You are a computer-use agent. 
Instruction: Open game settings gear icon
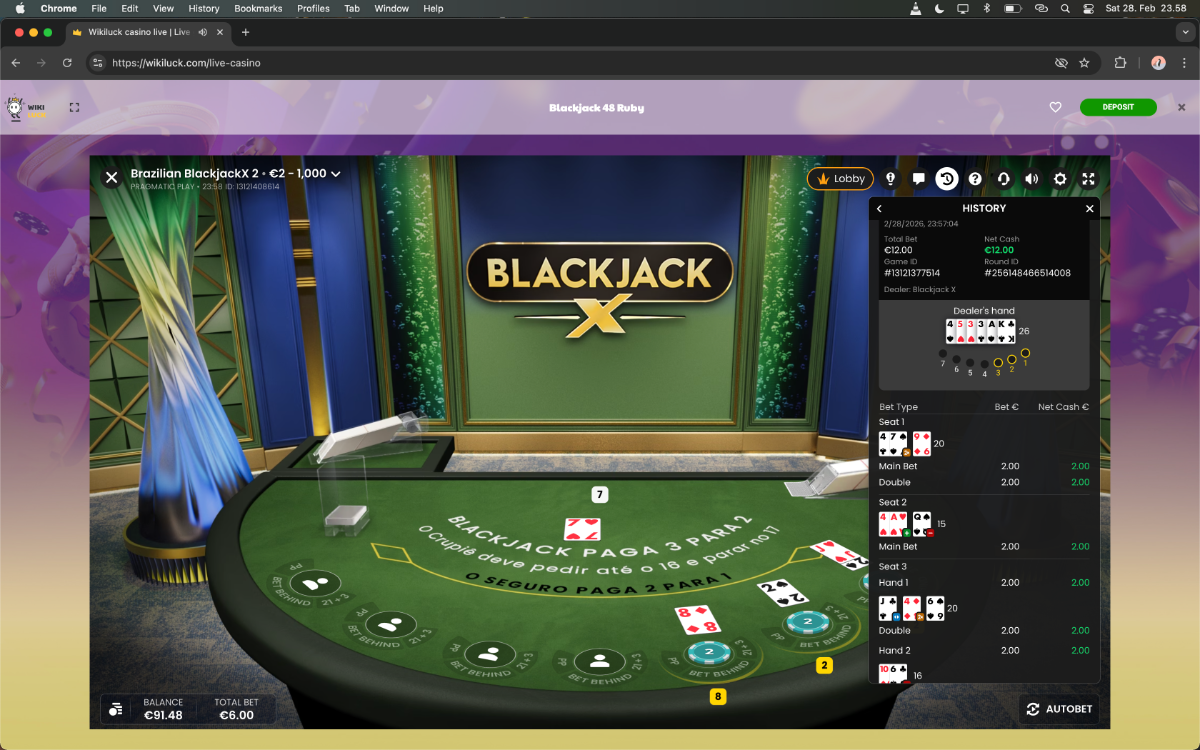tap(1060, 179)
